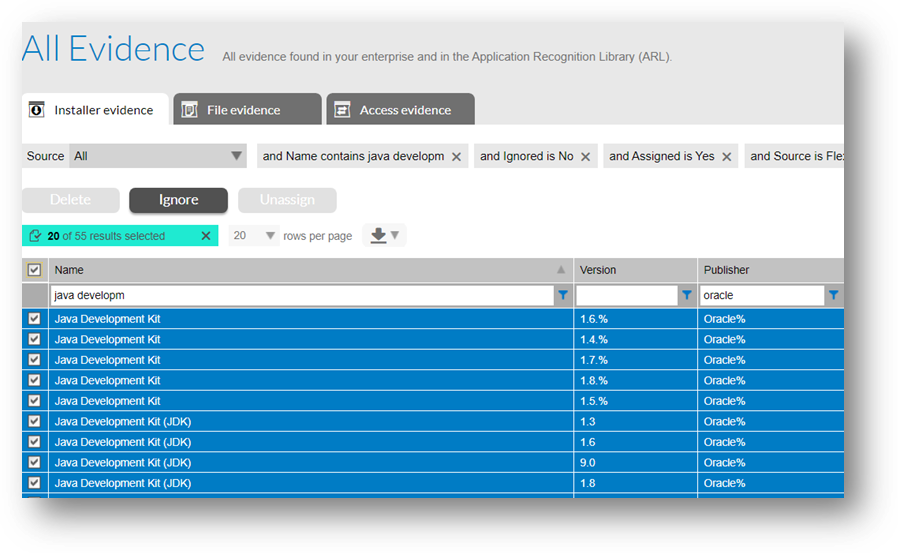Click the Publisher filter field containing oracle
The height and width of the screenshot is (553, 898).
click(x=762, y=295)
